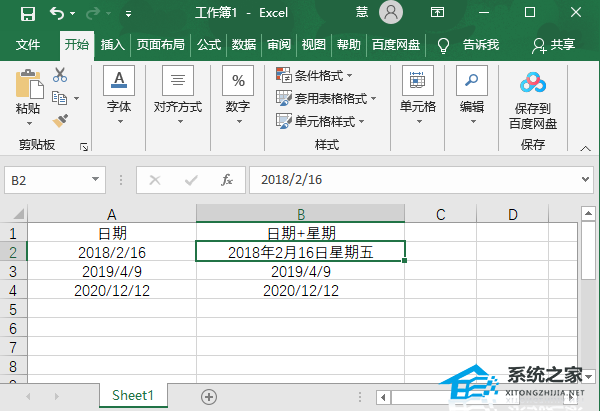
Task: Open 单元格样式 cell styles menu
Action: [320, 121]
